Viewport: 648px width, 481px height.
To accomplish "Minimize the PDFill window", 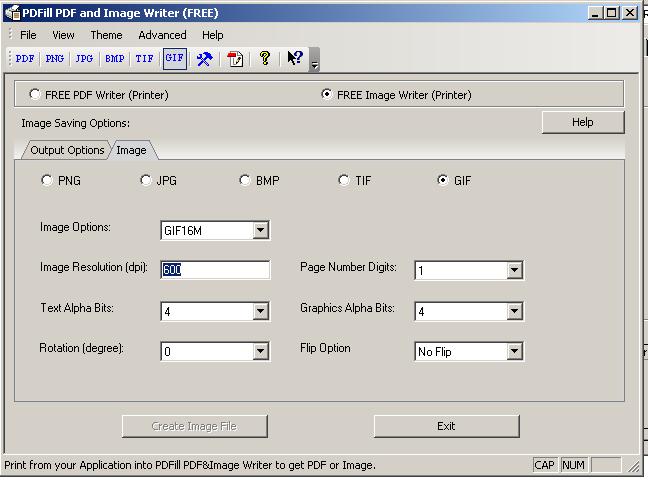I will (595, 13).
